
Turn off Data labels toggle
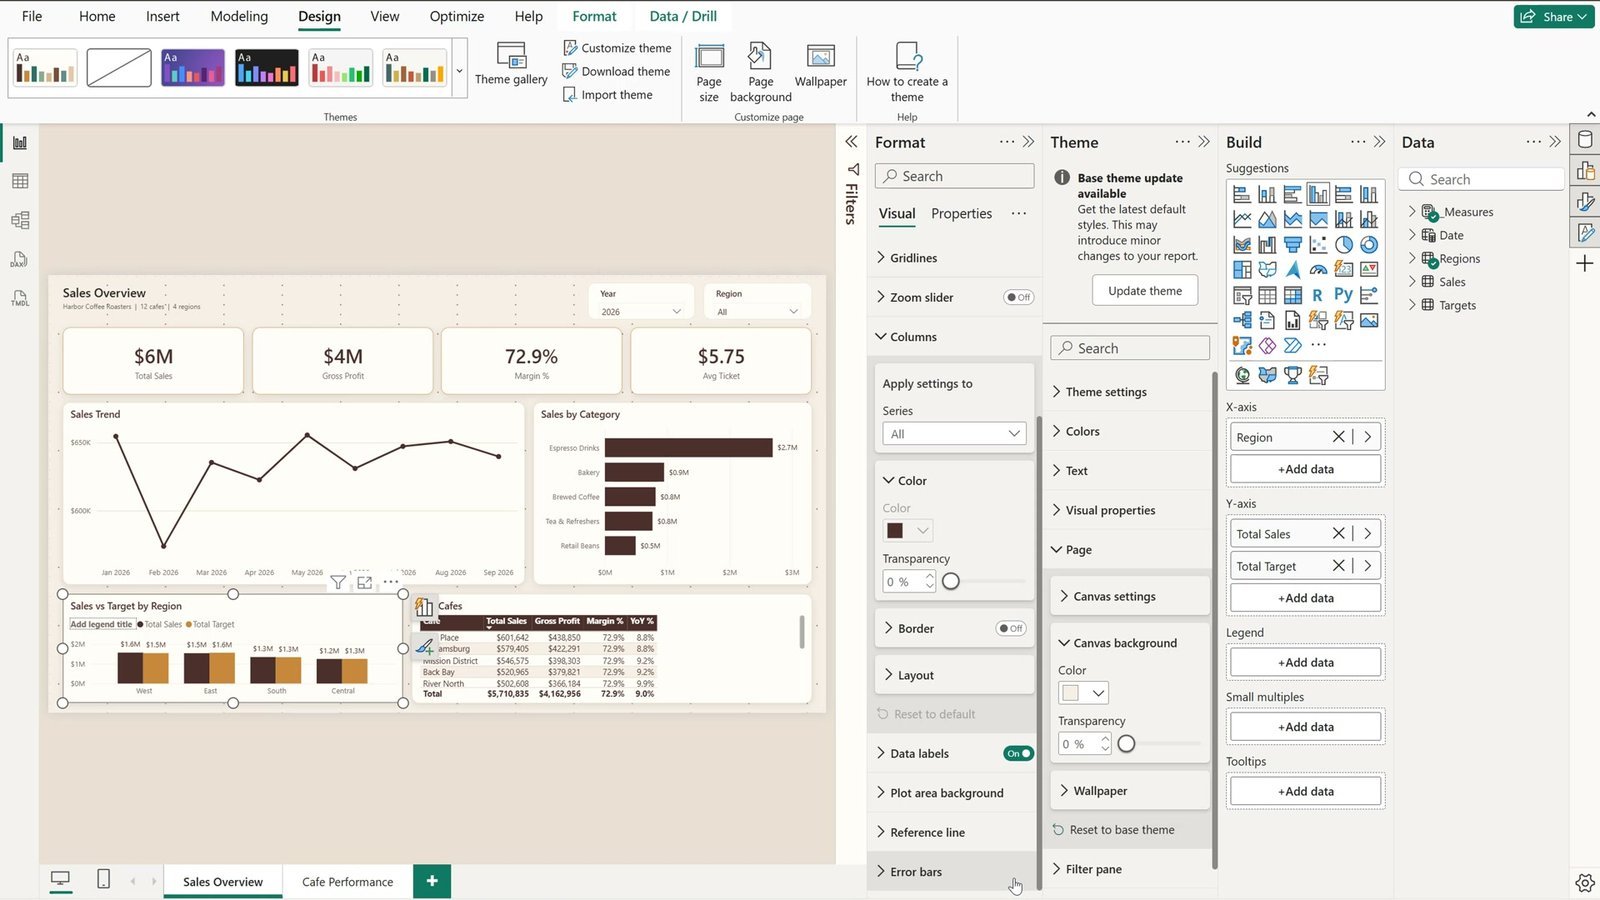click(x=1018, y=753)
